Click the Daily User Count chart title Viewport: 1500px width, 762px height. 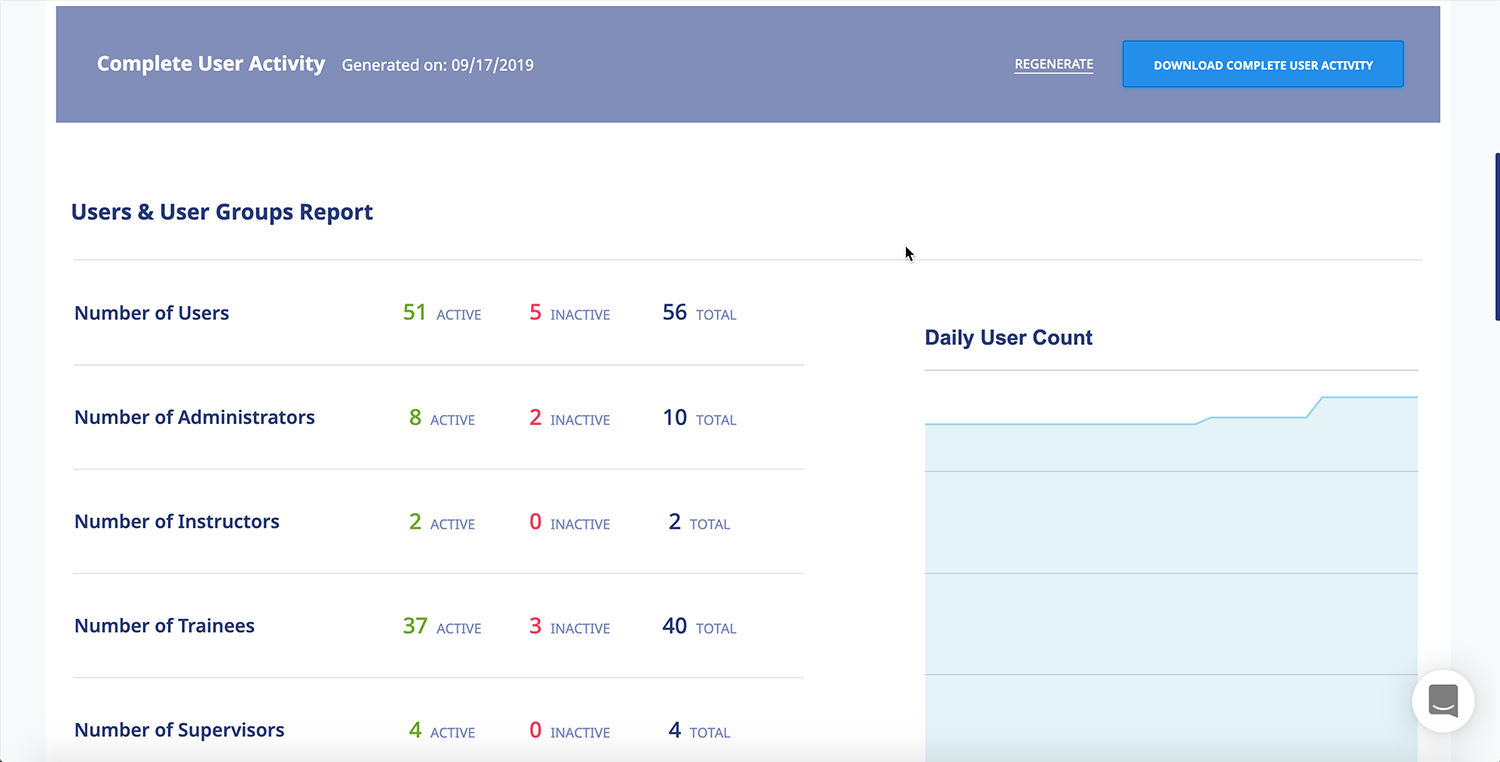coord(1008,337)
